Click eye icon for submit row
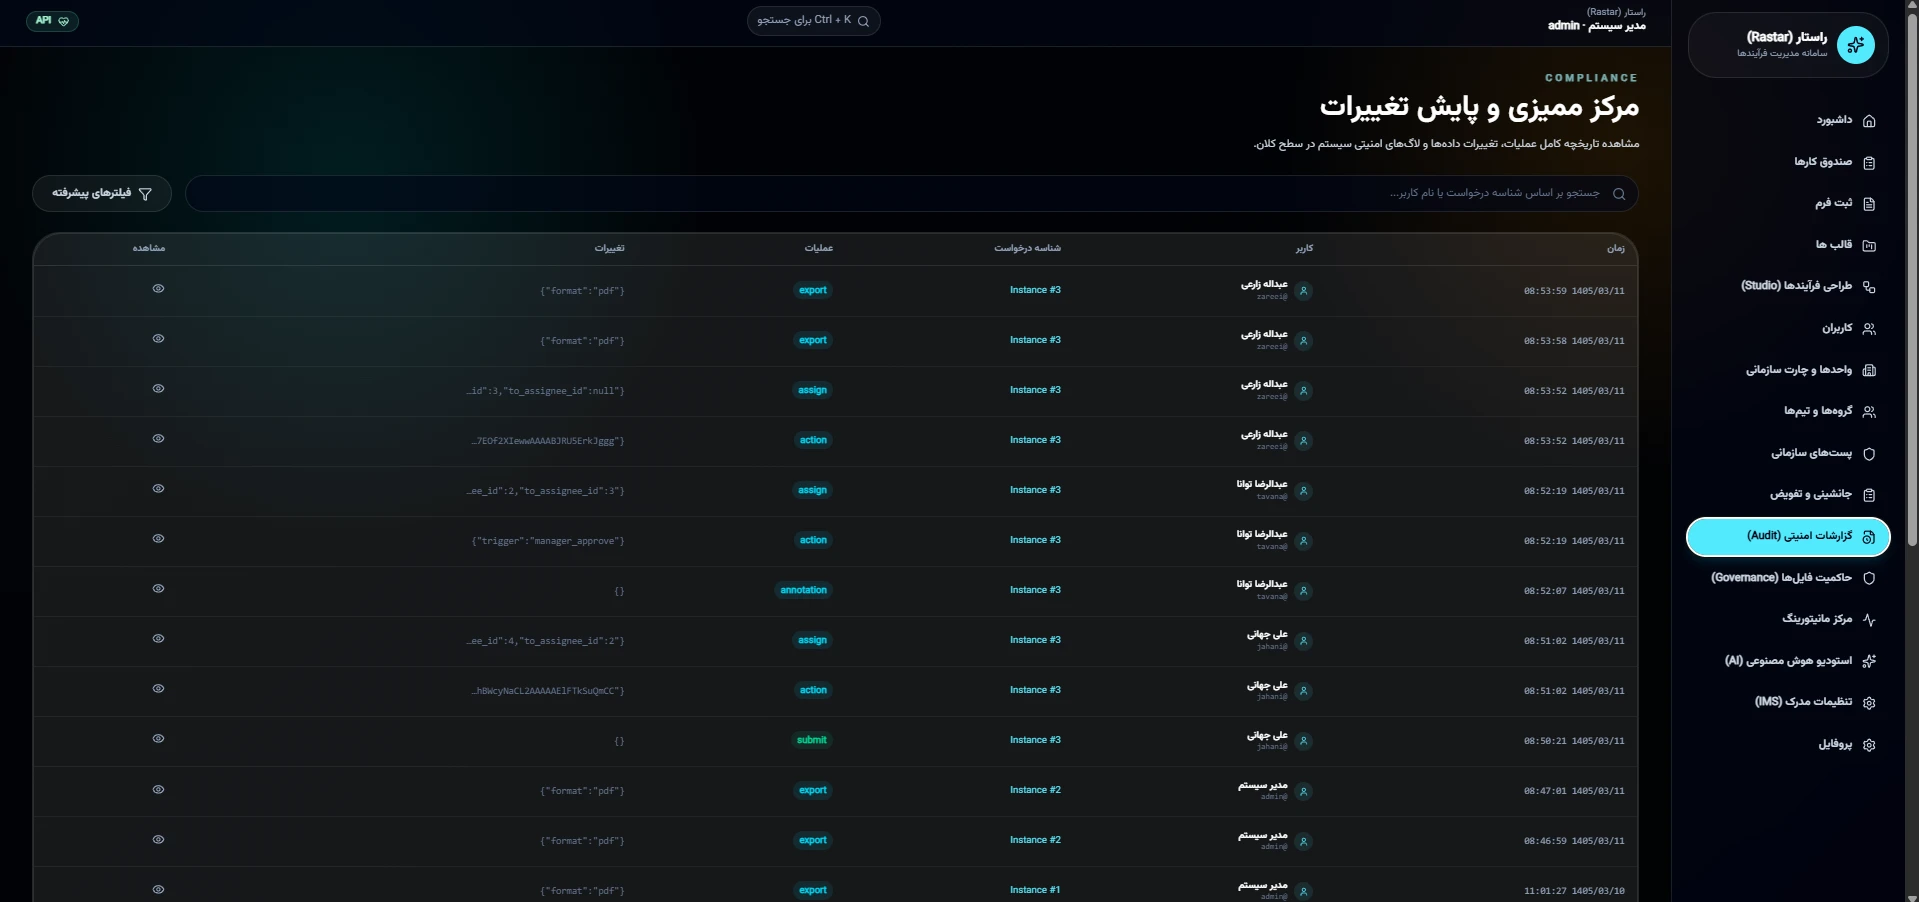This screenshot has height=902, width=1919. click(x=158, y=739)
